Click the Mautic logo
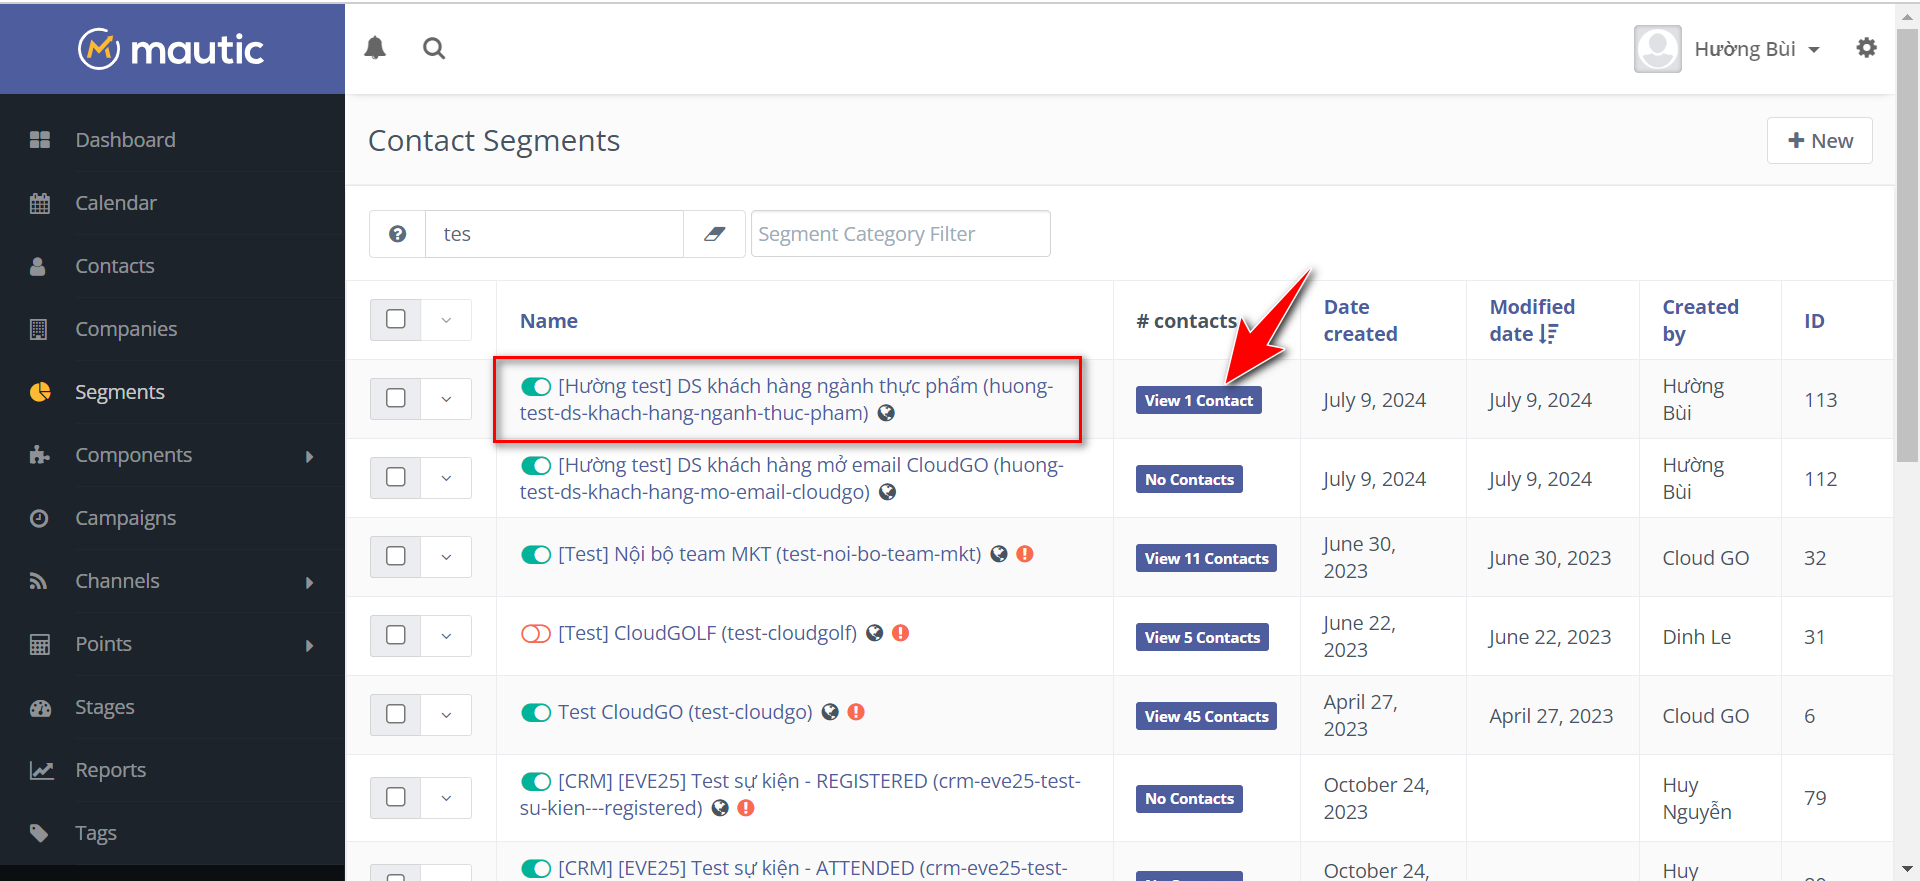This screenshot has height=881, width=1920. pos(171,49)
